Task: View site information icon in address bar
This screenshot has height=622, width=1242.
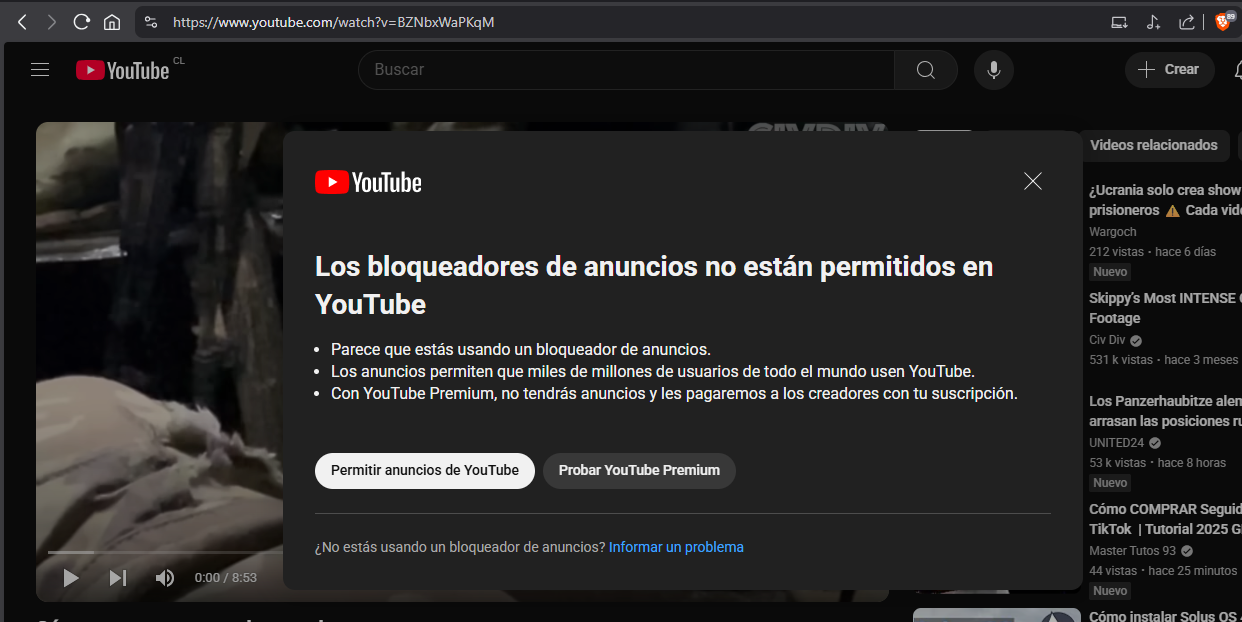Action: [x=150, y=21]
